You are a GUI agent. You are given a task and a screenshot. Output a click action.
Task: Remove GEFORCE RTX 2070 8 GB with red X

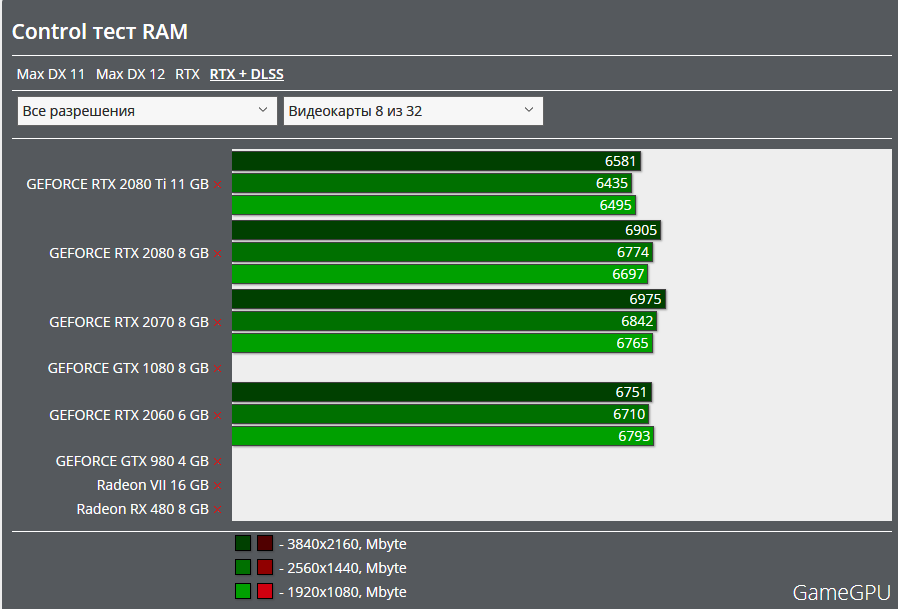(x=218, y=323)
